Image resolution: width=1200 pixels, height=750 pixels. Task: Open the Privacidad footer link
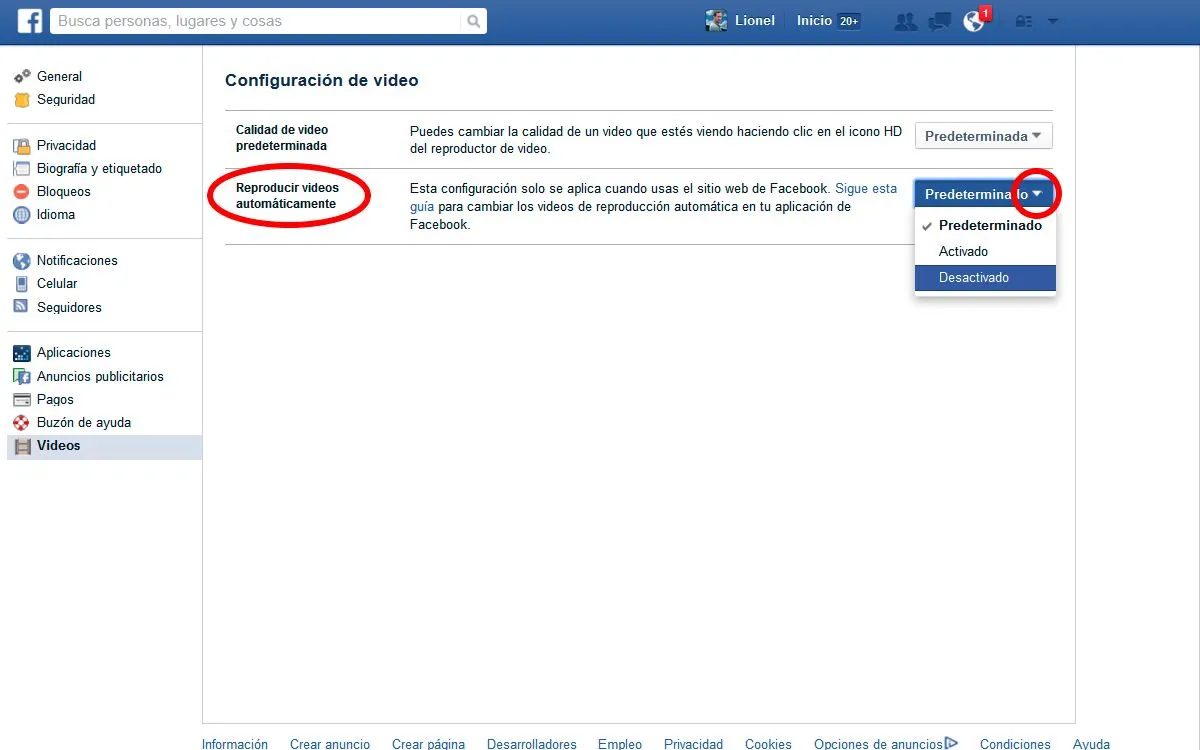click(x=694, y=744)
